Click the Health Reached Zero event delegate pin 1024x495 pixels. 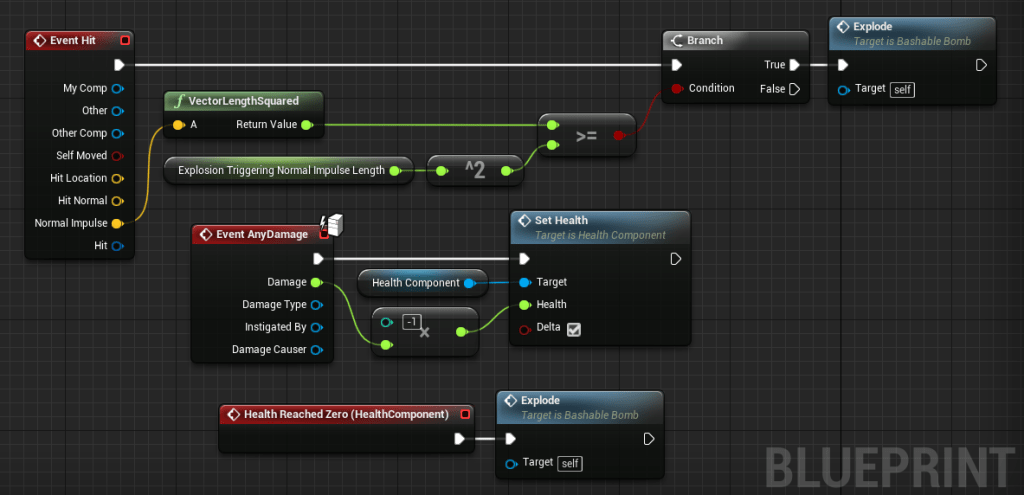(465, 414)
